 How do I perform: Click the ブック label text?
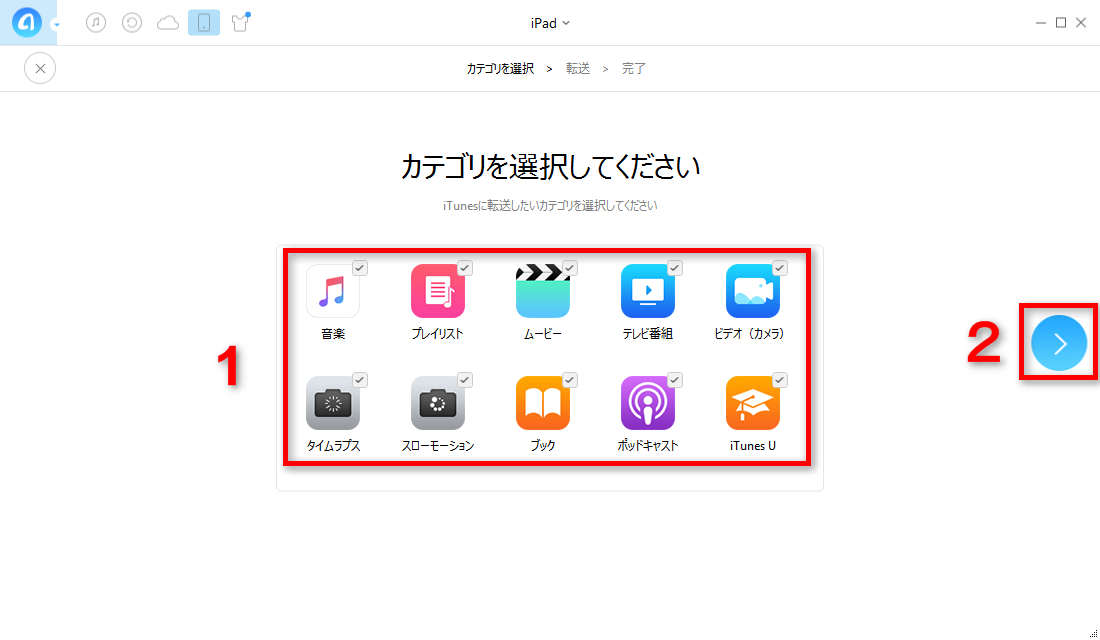tap(543, 446)
